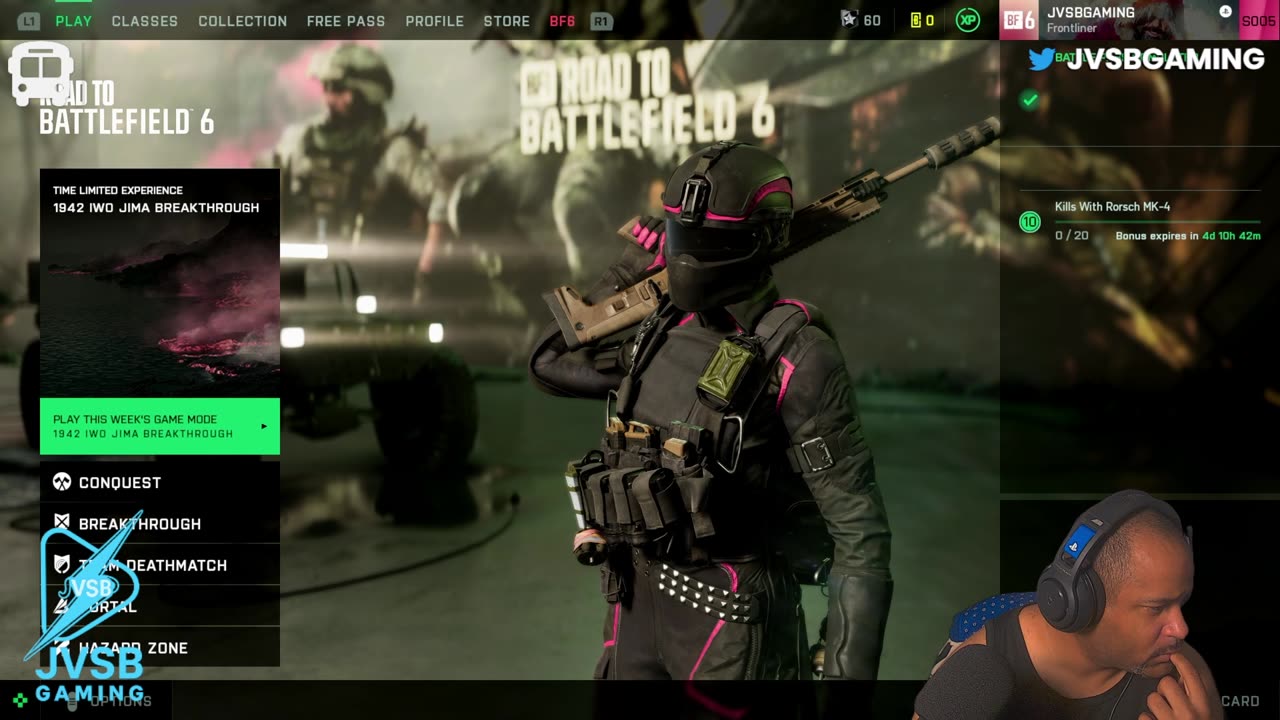Click the green XP boost icon
This screenshot has width=1280, height=720.
coord(968,20)
